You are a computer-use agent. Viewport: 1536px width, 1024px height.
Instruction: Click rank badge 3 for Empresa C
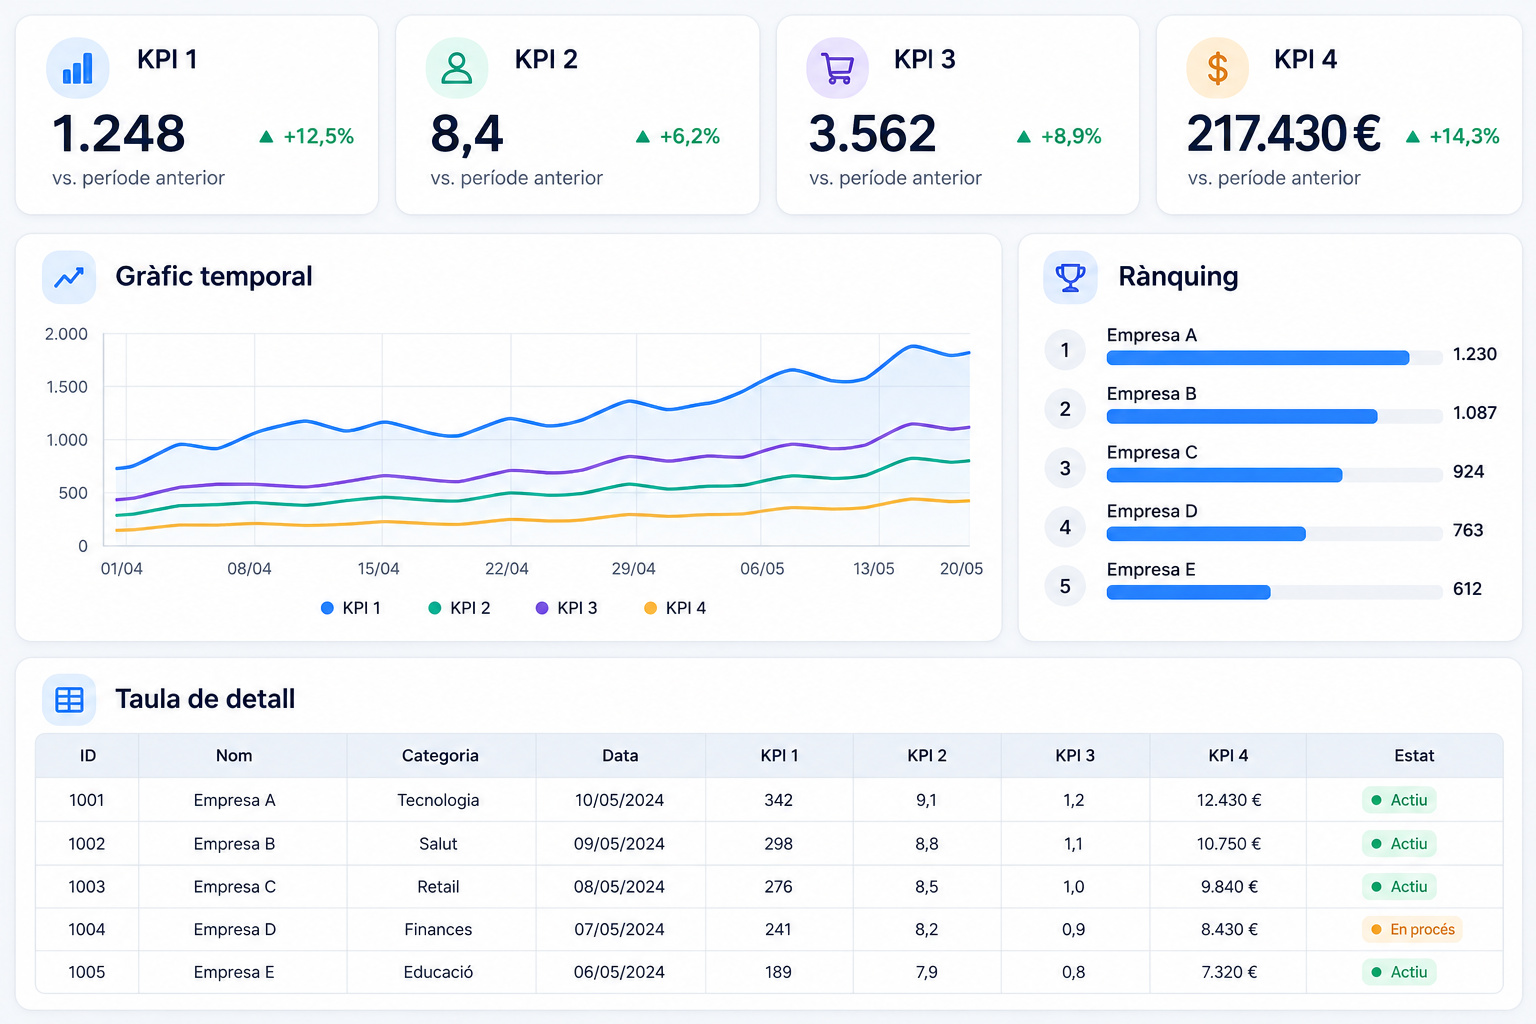click(x=1065, y=468)
